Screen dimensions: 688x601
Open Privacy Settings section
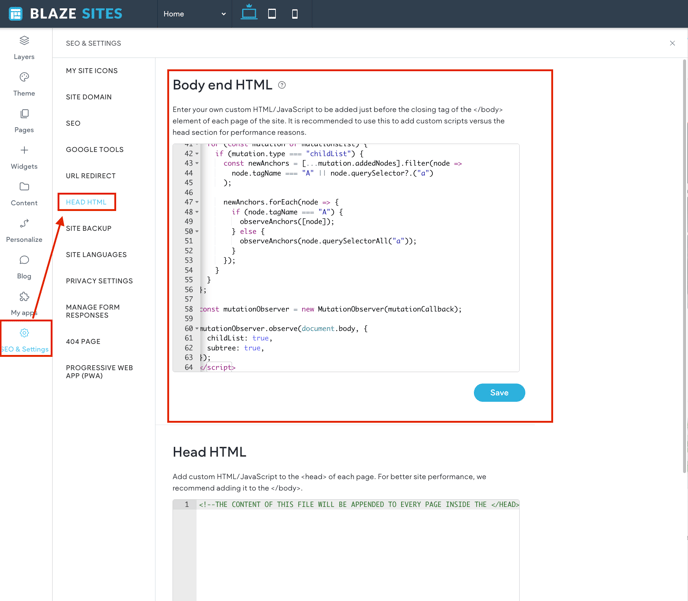[99, 281]
